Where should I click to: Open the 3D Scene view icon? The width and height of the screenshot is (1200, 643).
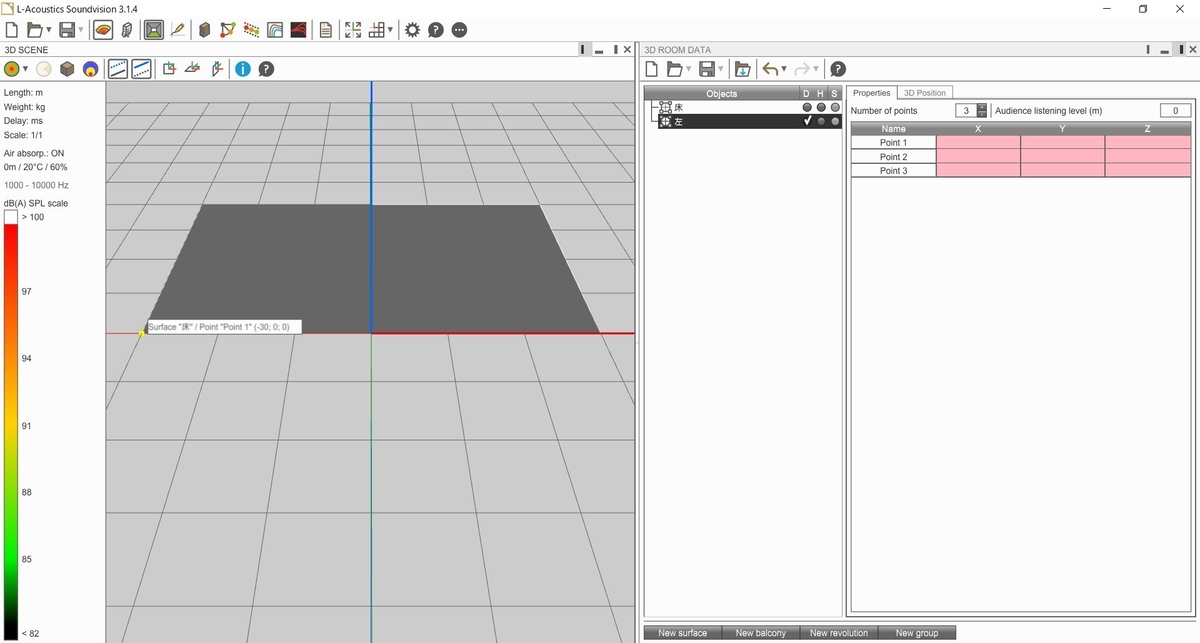103,30
